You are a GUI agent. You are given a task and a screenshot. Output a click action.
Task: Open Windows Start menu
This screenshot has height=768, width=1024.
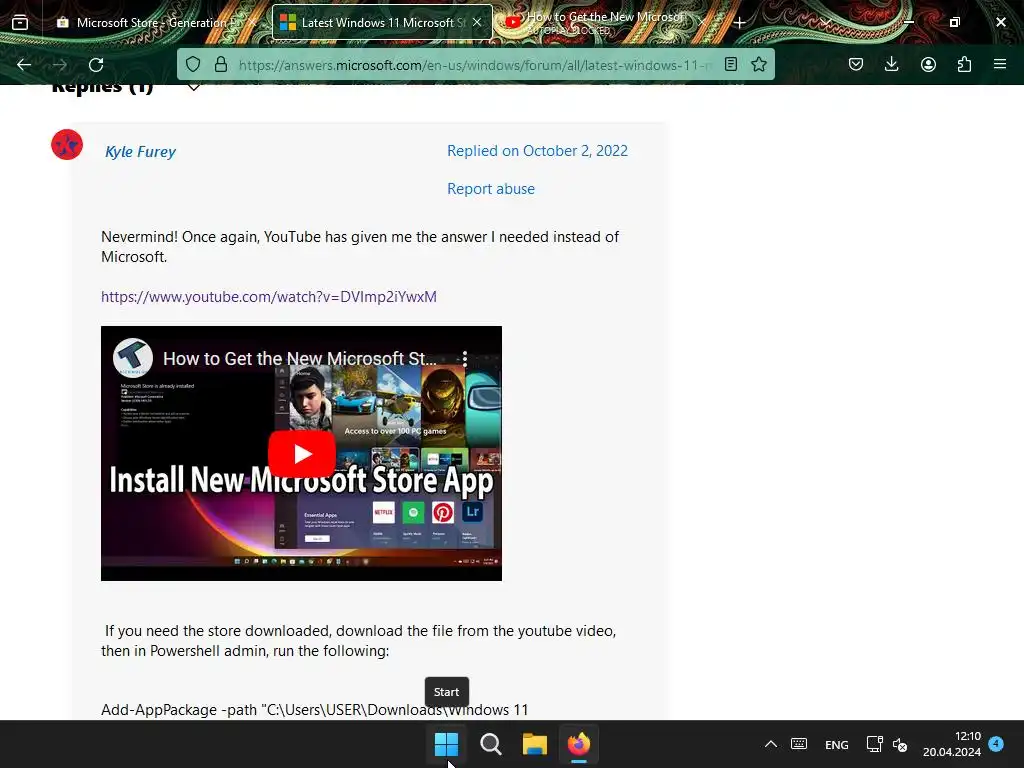click(447, 744)
